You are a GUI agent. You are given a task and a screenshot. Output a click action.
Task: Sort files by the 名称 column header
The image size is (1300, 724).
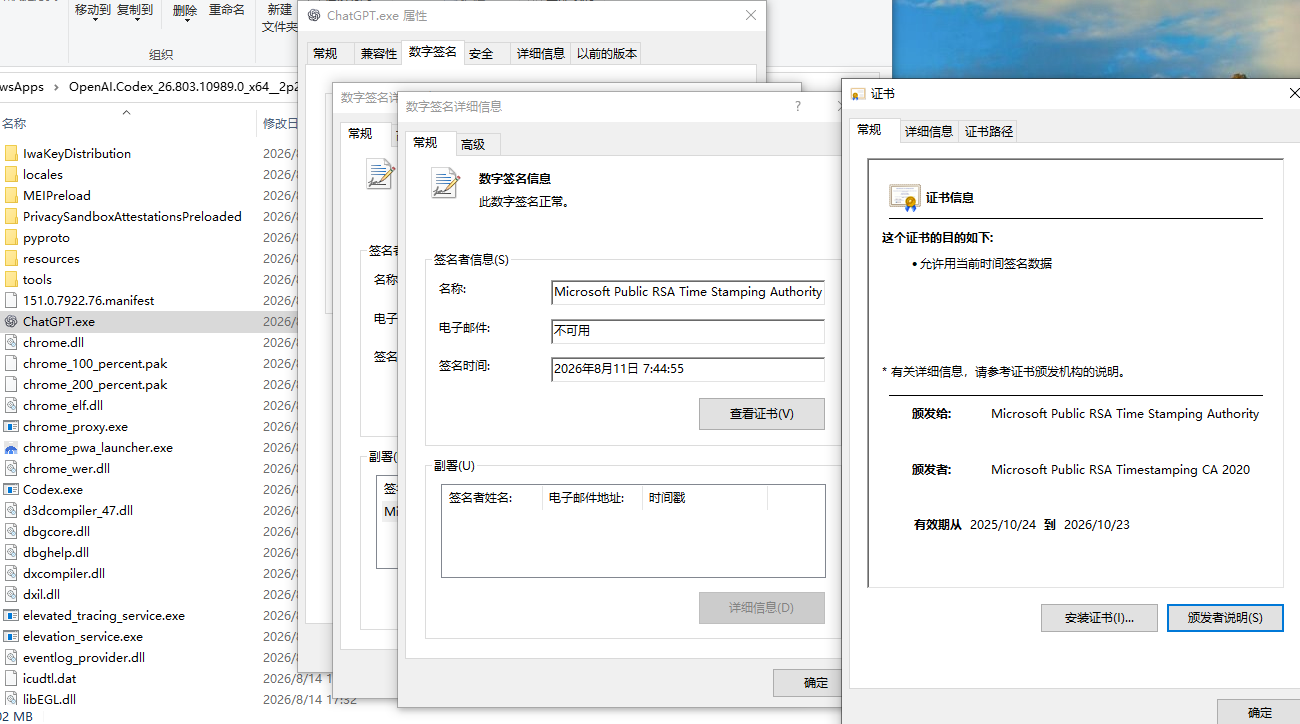pos(14,123)
